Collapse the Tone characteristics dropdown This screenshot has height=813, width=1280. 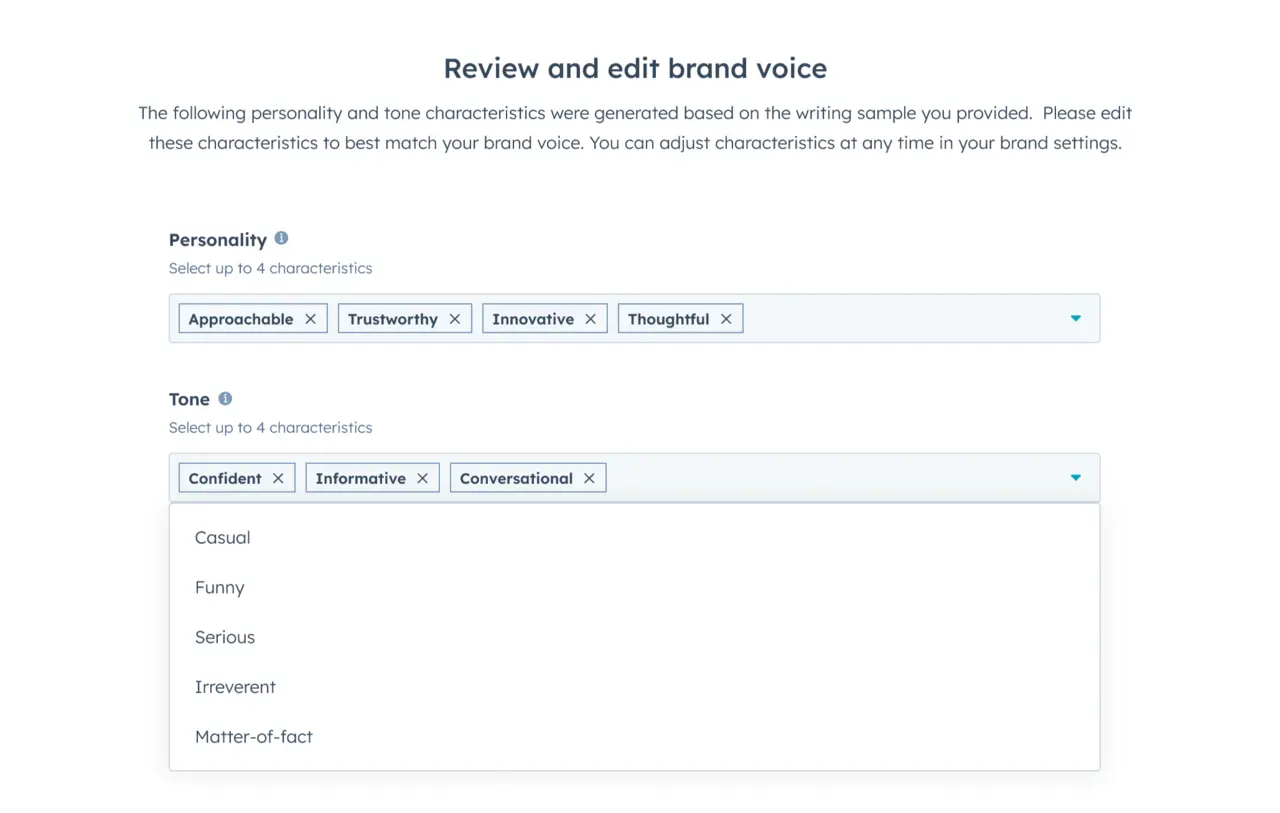pos(1076,477)
